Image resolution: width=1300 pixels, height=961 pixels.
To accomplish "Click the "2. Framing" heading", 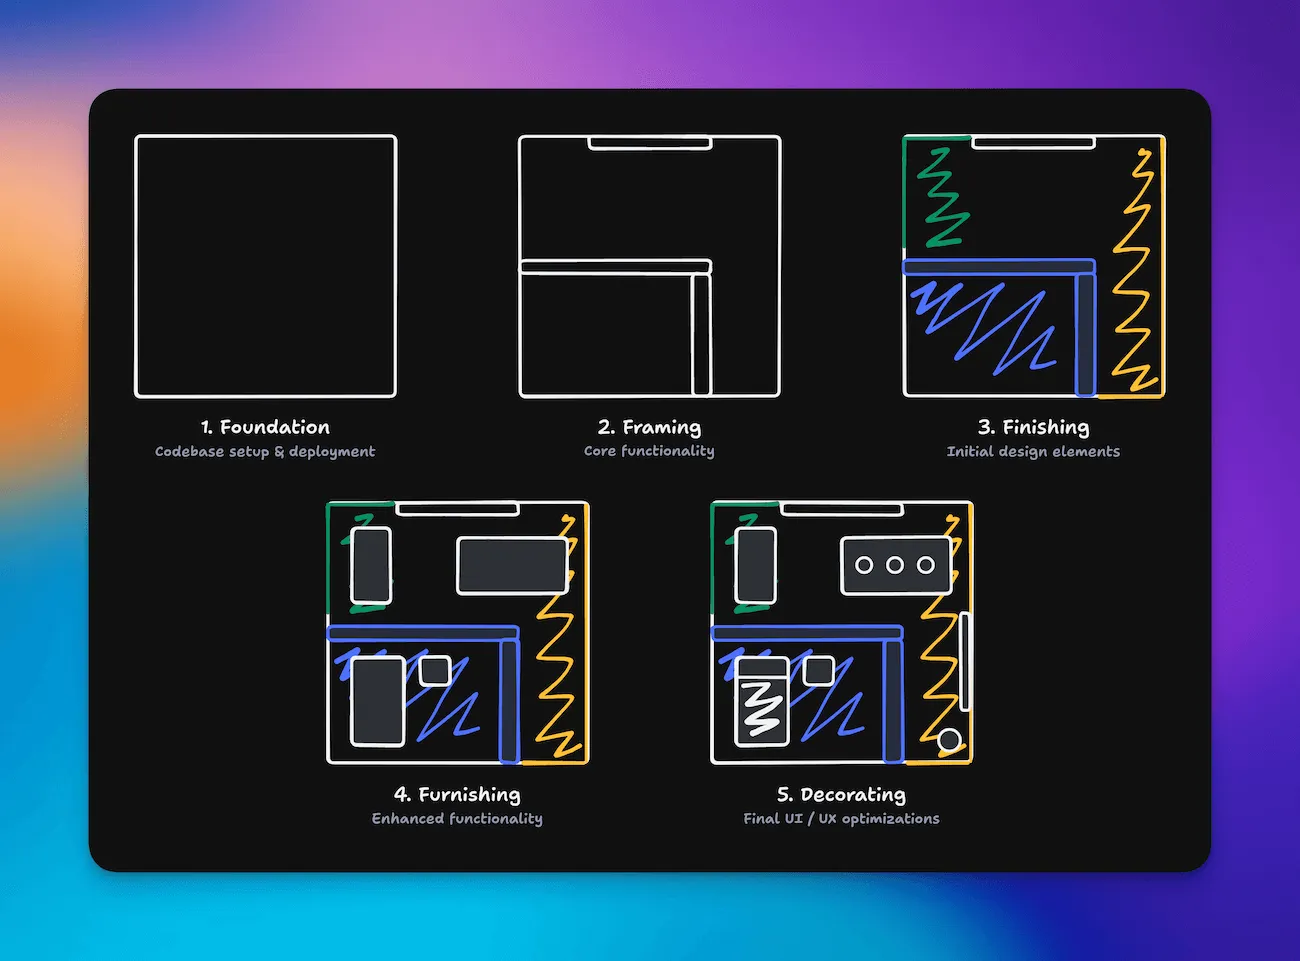I will pos(649,427).
